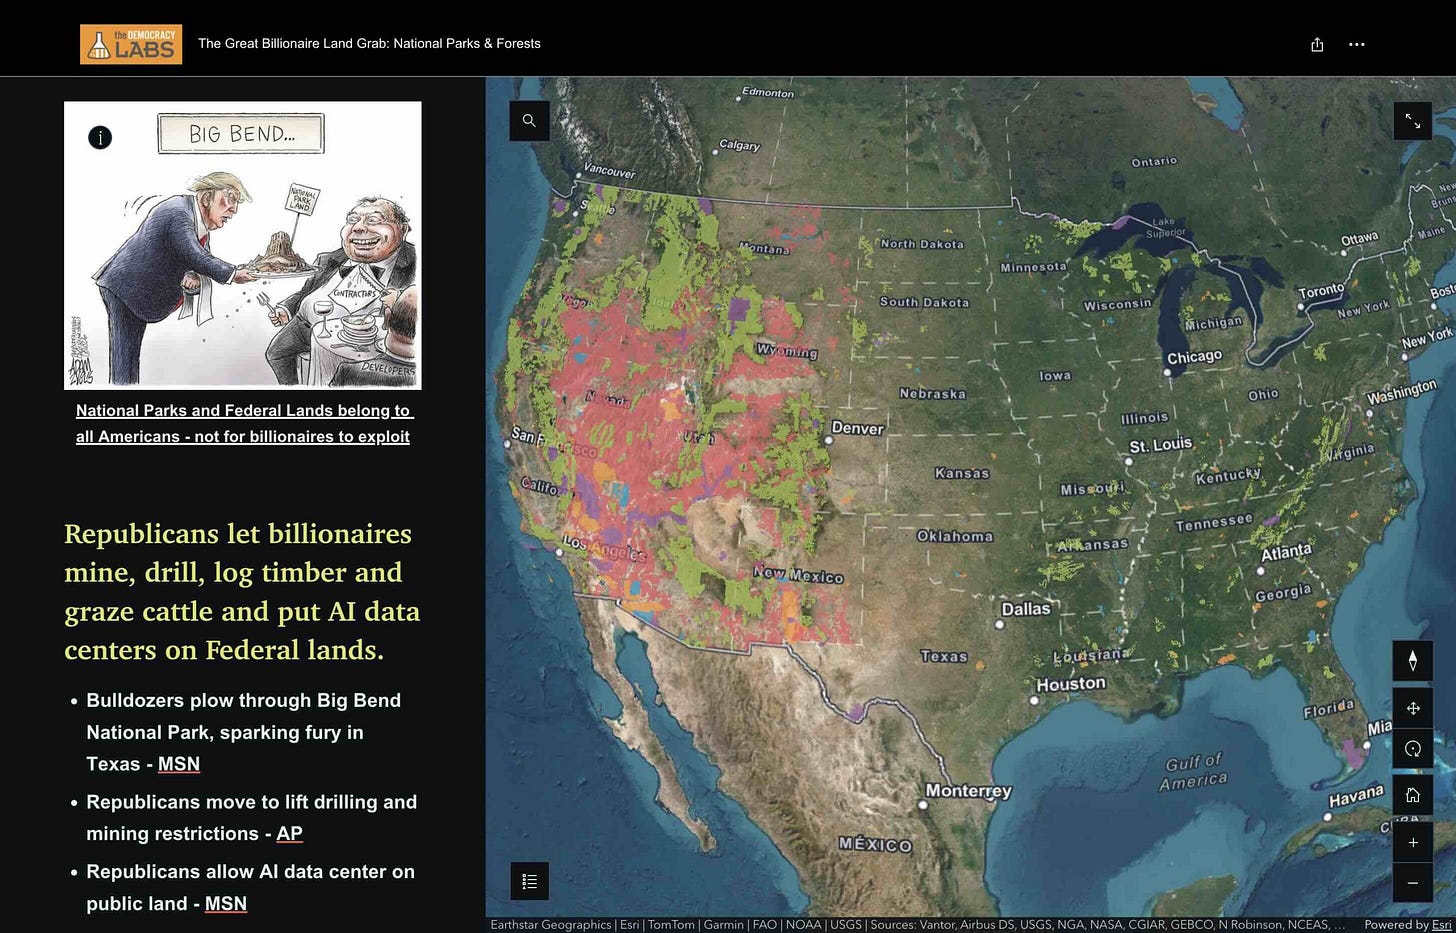The width and height of the screenshot is (1456, 933).
Task: Click the Houston city label on map
Action: [x=1071, y=684]
